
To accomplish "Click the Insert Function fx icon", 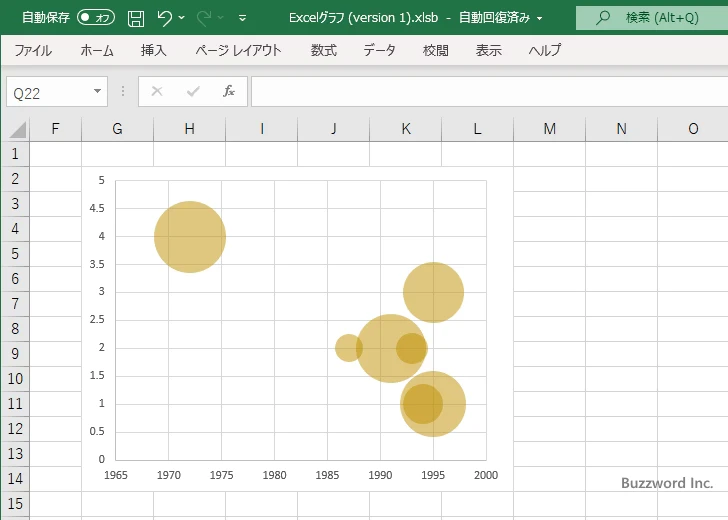I will [x=229, y=91].
